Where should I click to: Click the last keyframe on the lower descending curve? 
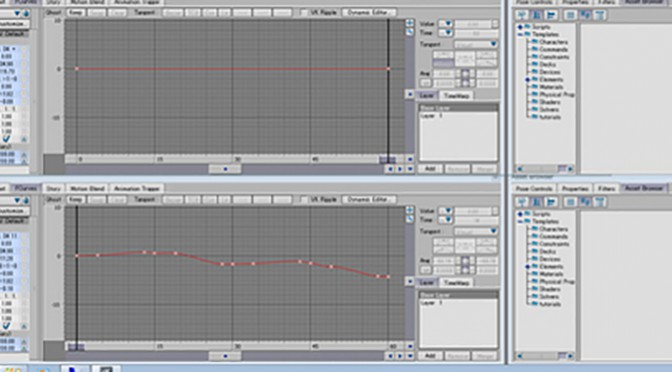pos(388,277)
